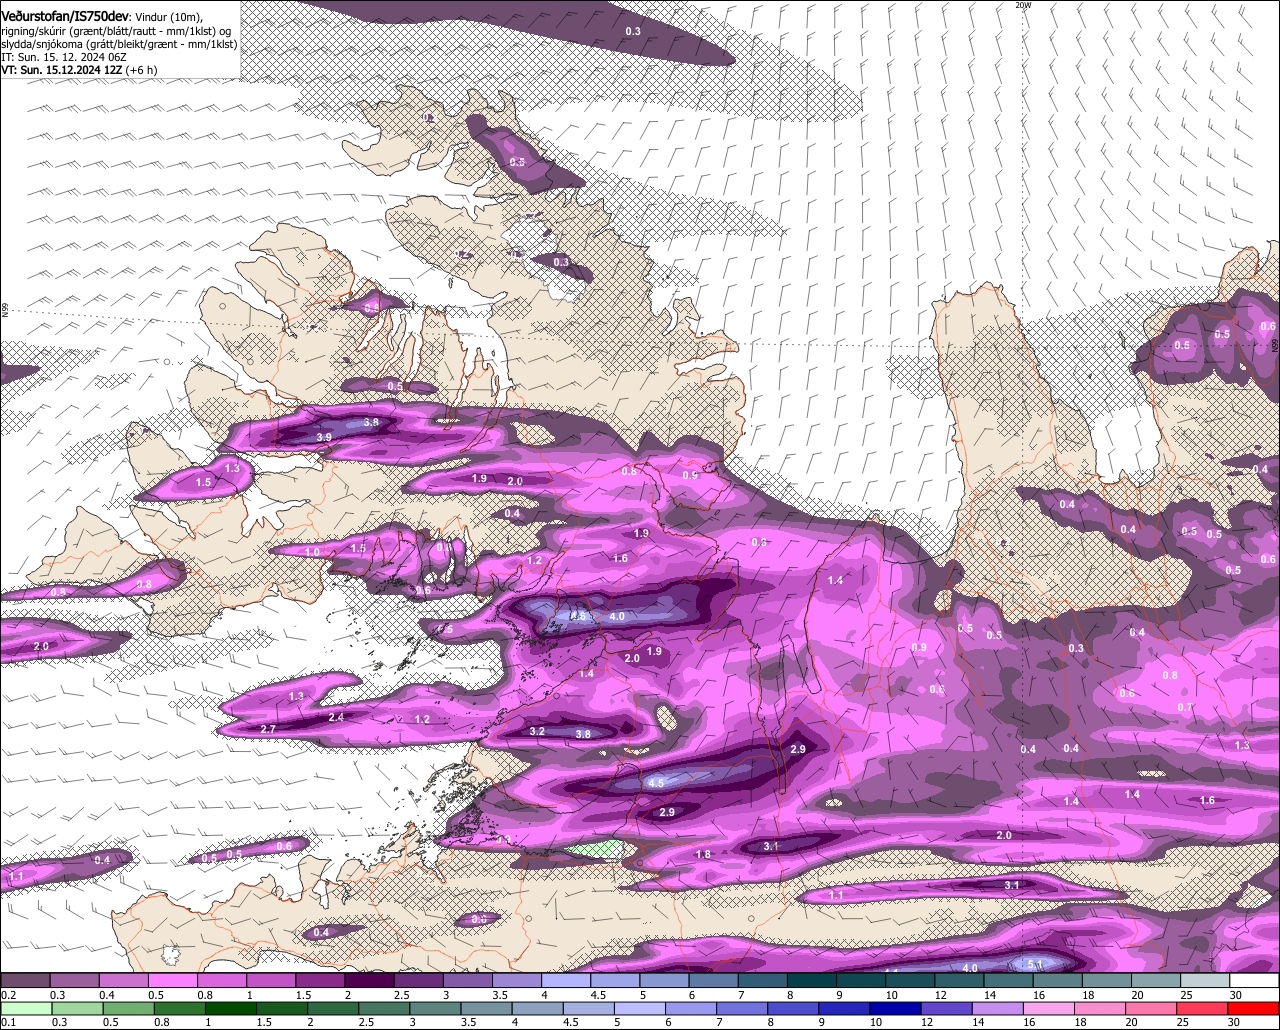The height and width of the screenshot is (1030, 1280).
Task: Click the 2.4 precipitation value on map
Action: [336, 717]
